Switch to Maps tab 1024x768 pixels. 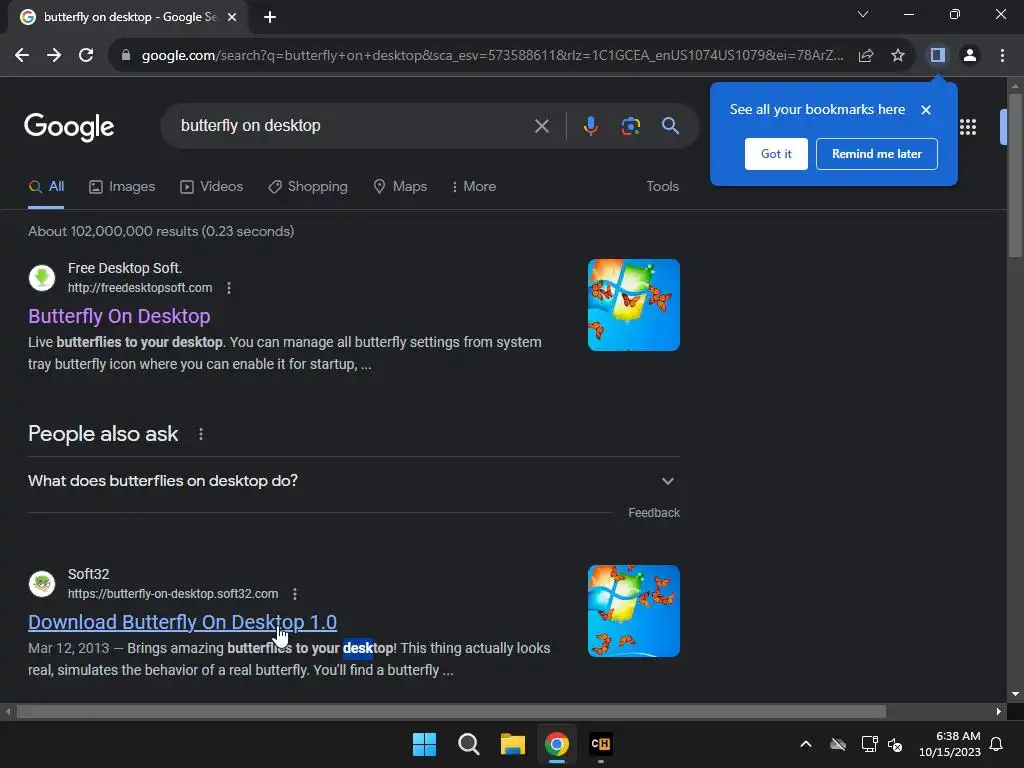pyautogui.click(x=400, y=187)
